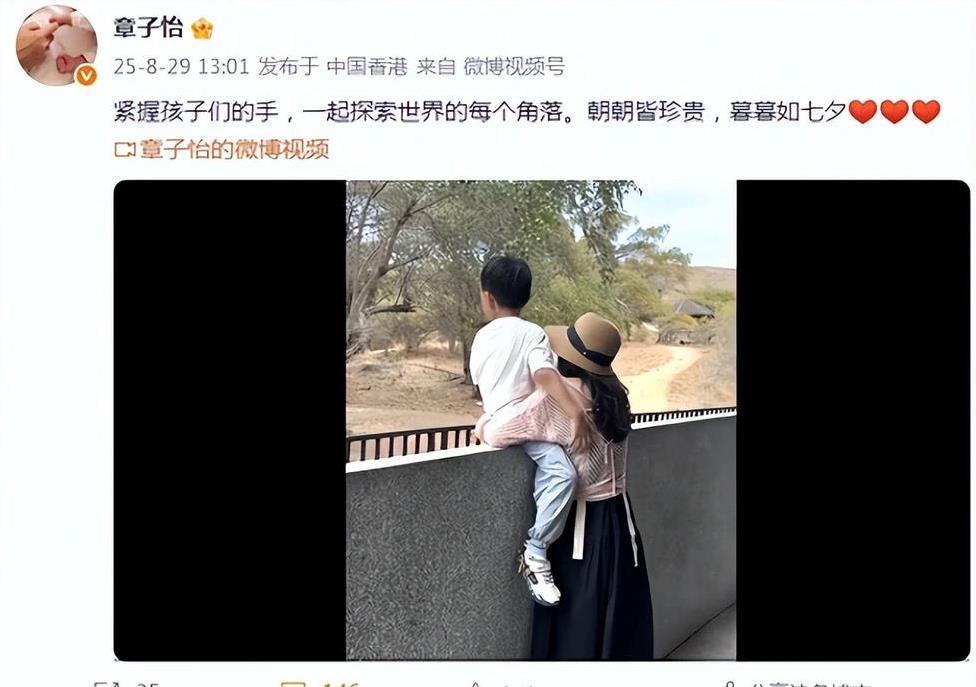
Task: Click the 微博视频号 source link
Action: 514,66
